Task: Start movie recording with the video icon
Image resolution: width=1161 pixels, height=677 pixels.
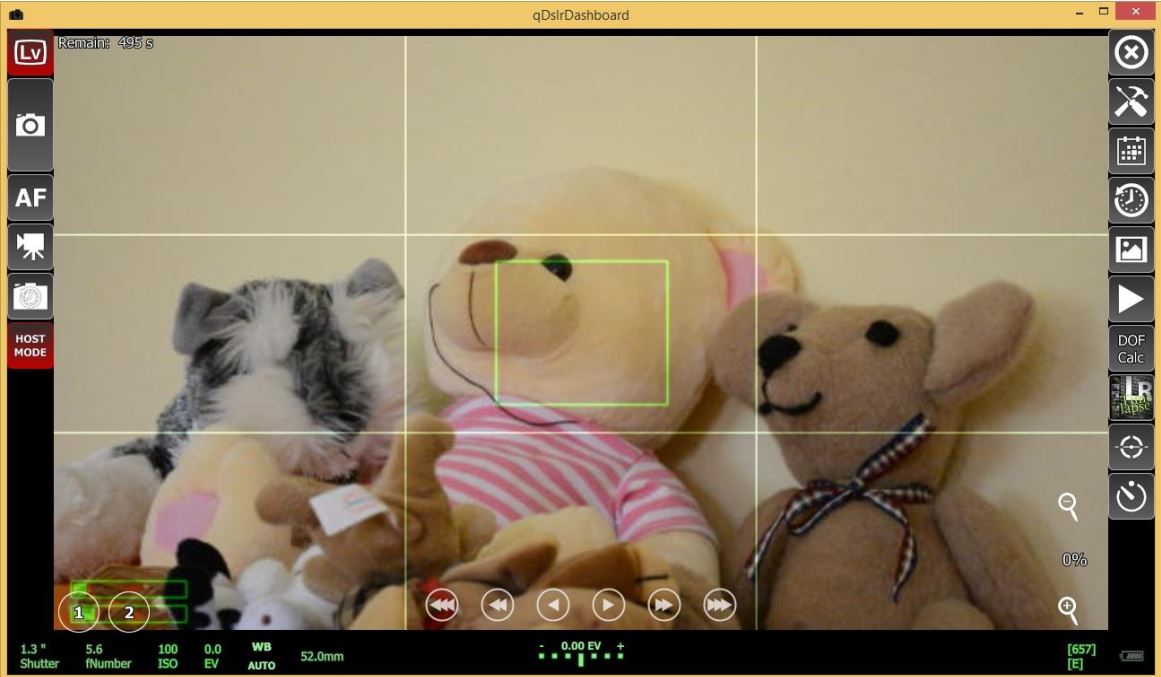Action: coord(30,246)
